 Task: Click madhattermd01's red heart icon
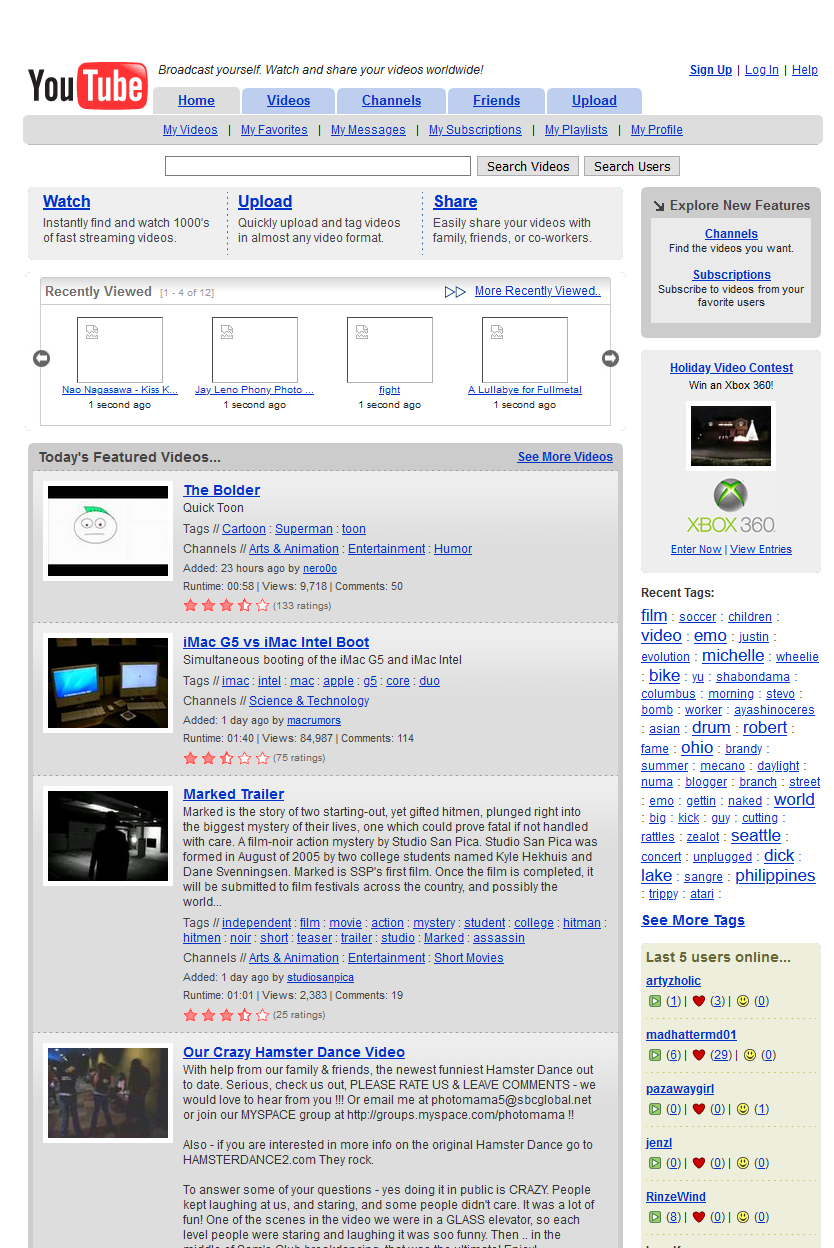click(x=699, y=1055)
